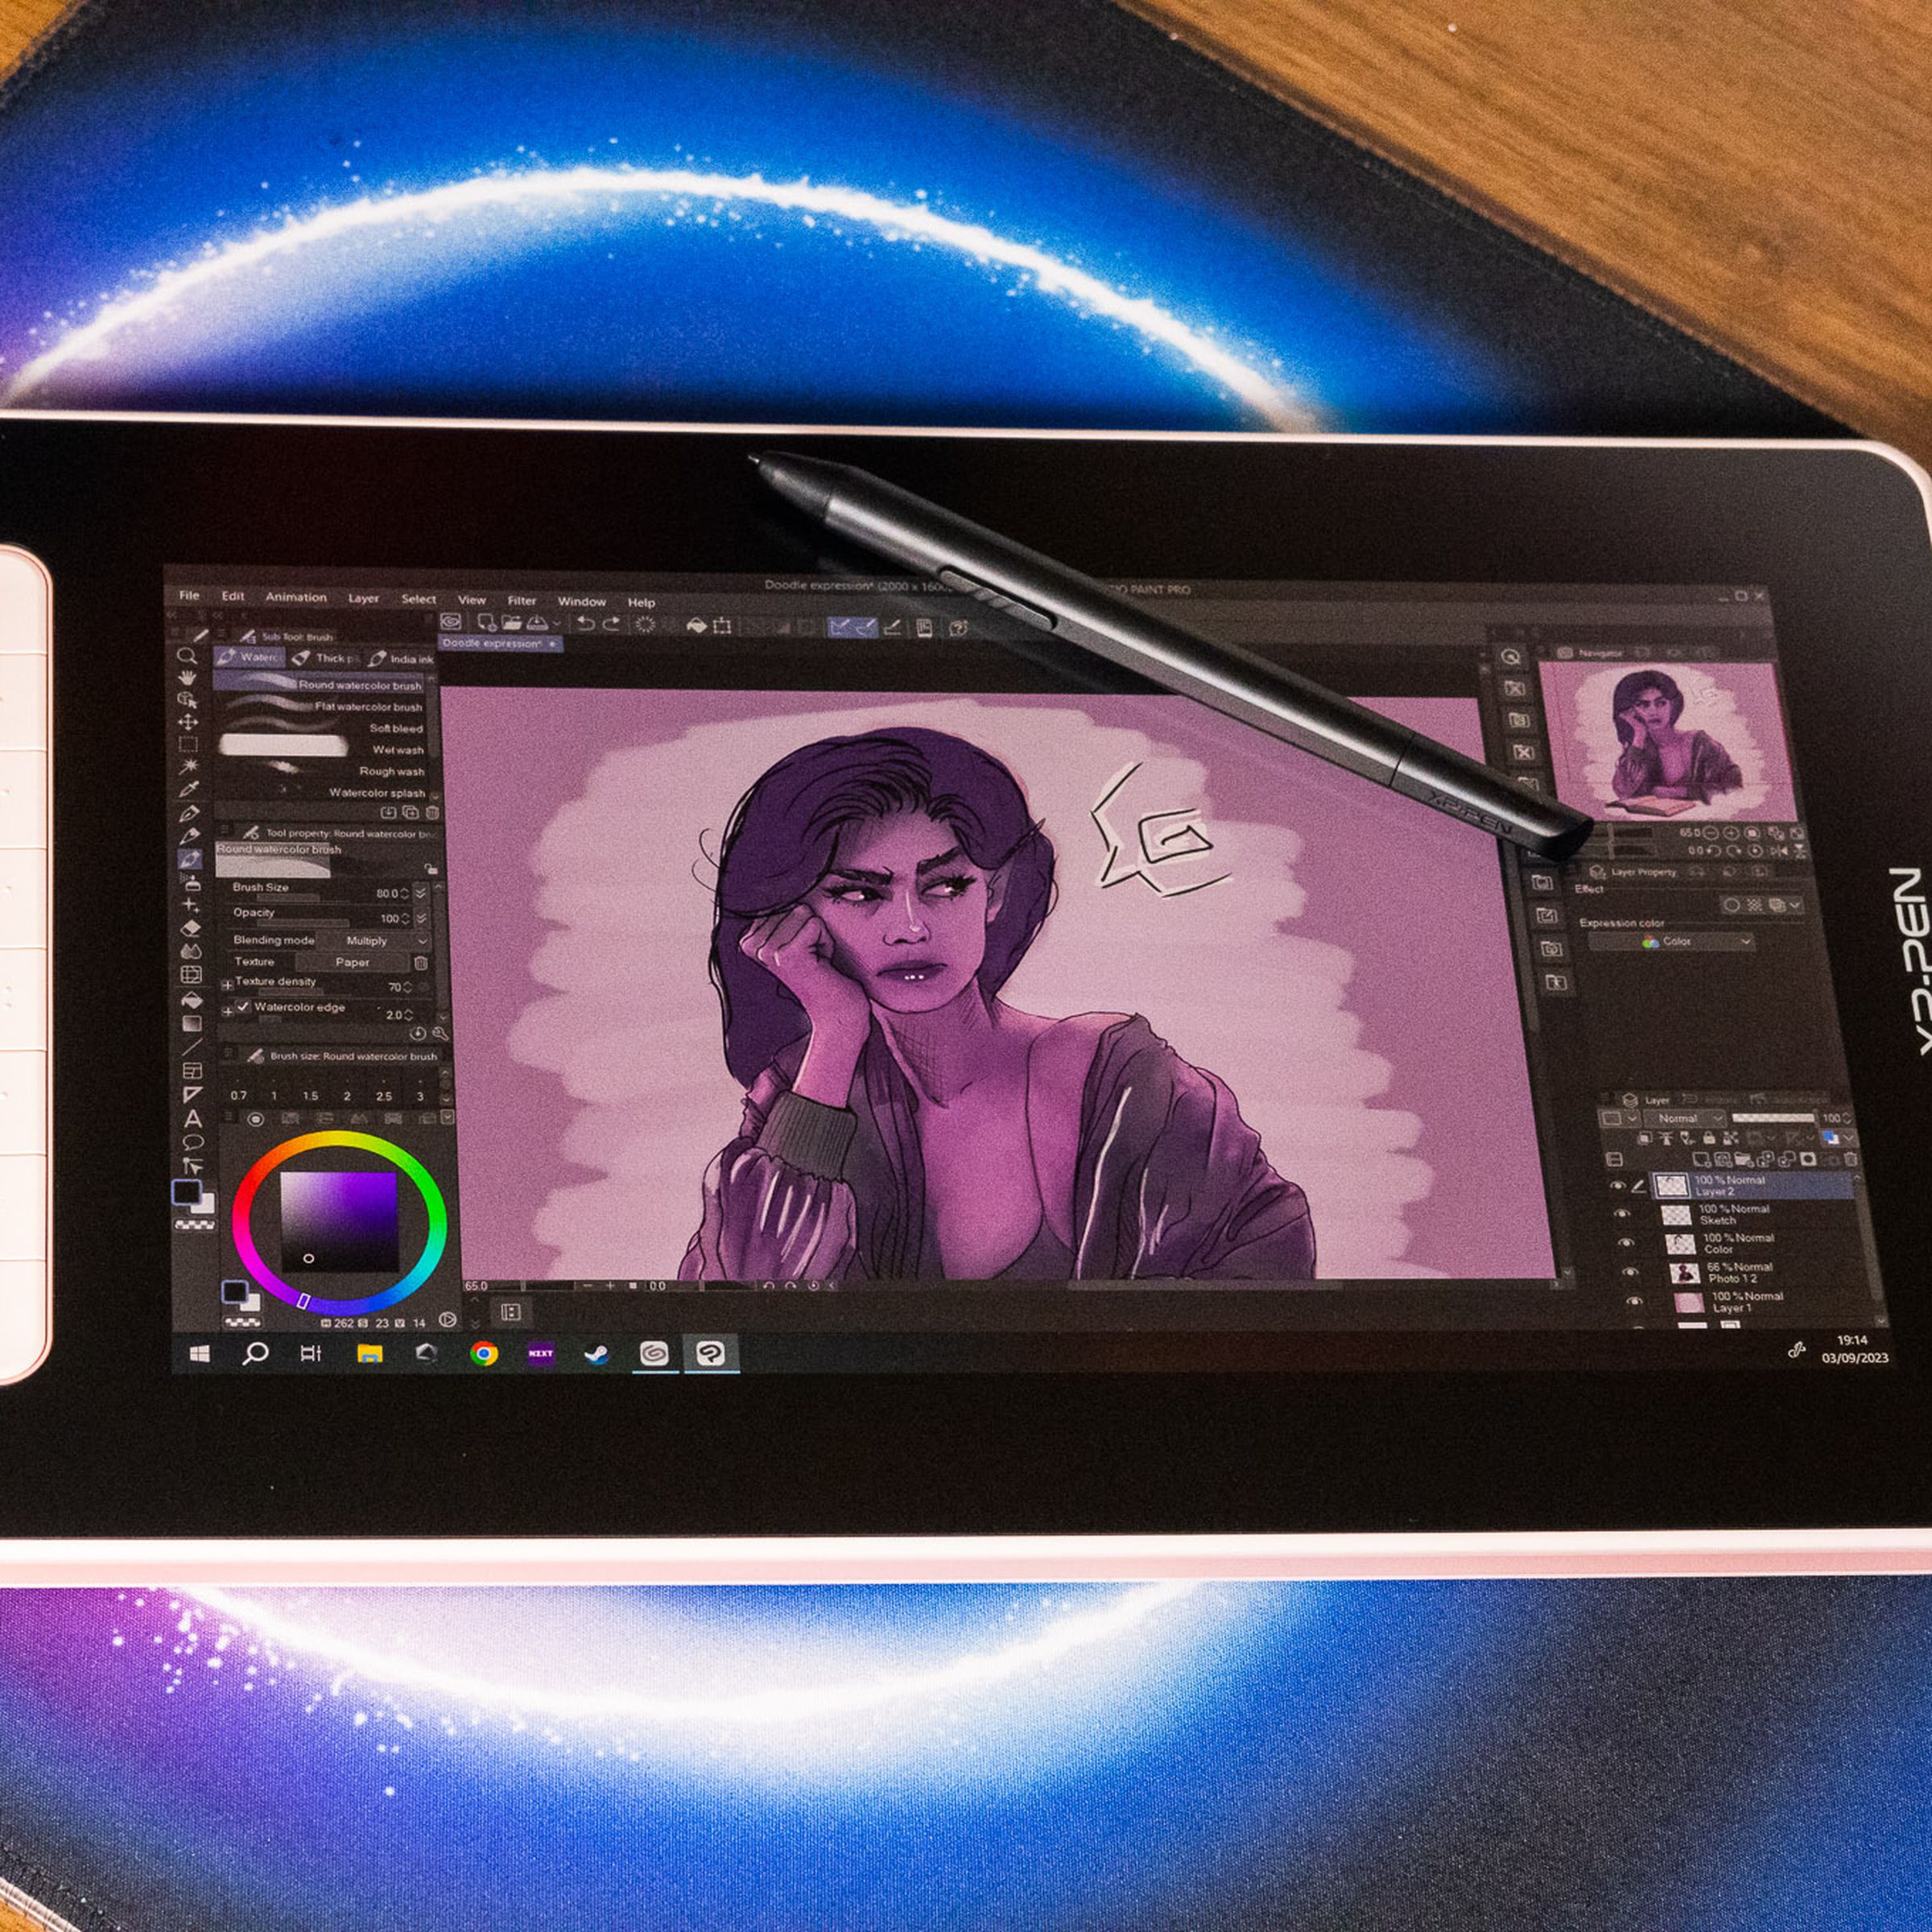Hide the Sketch layer eye icon

[1622, 1213]
